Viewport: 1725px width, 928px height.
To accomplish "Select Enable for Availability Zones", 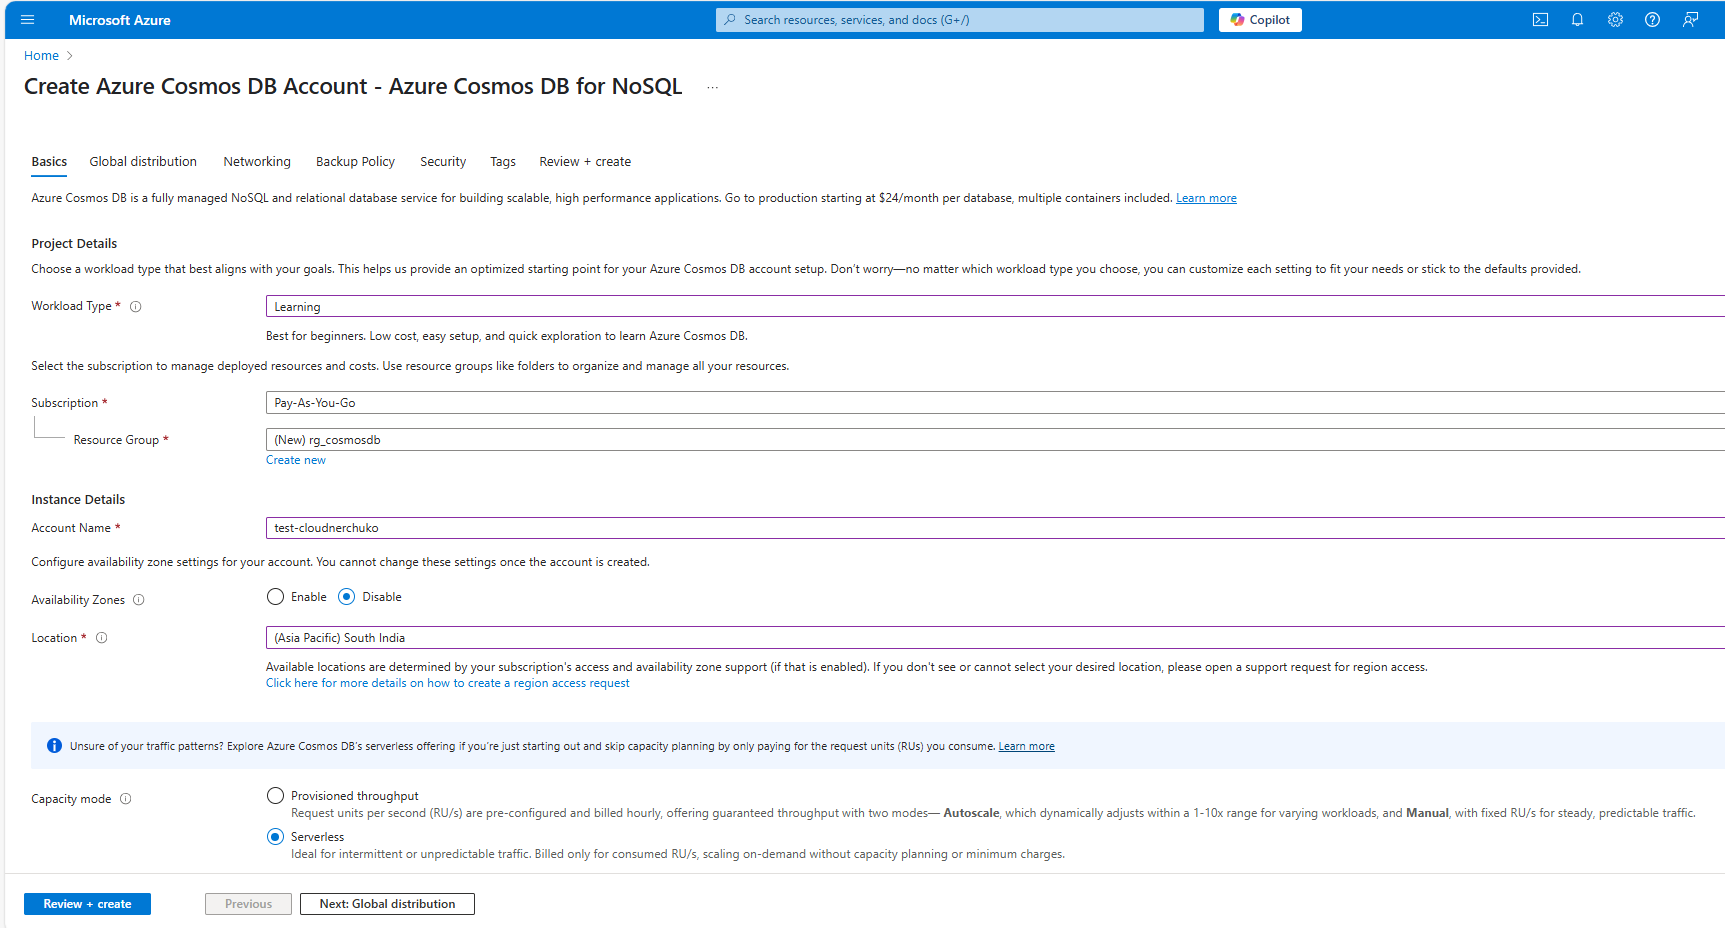I will point(275,597).
